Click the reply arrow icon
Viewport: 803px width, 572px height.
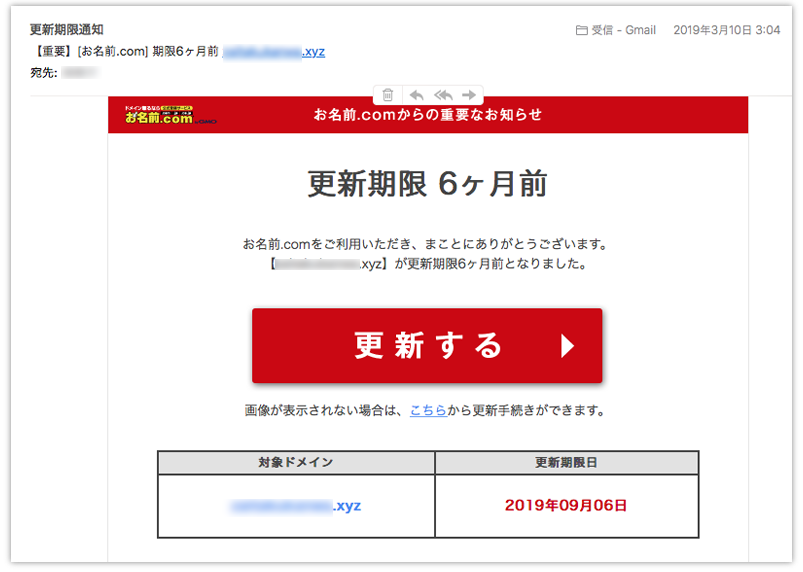tap(416, 95)
